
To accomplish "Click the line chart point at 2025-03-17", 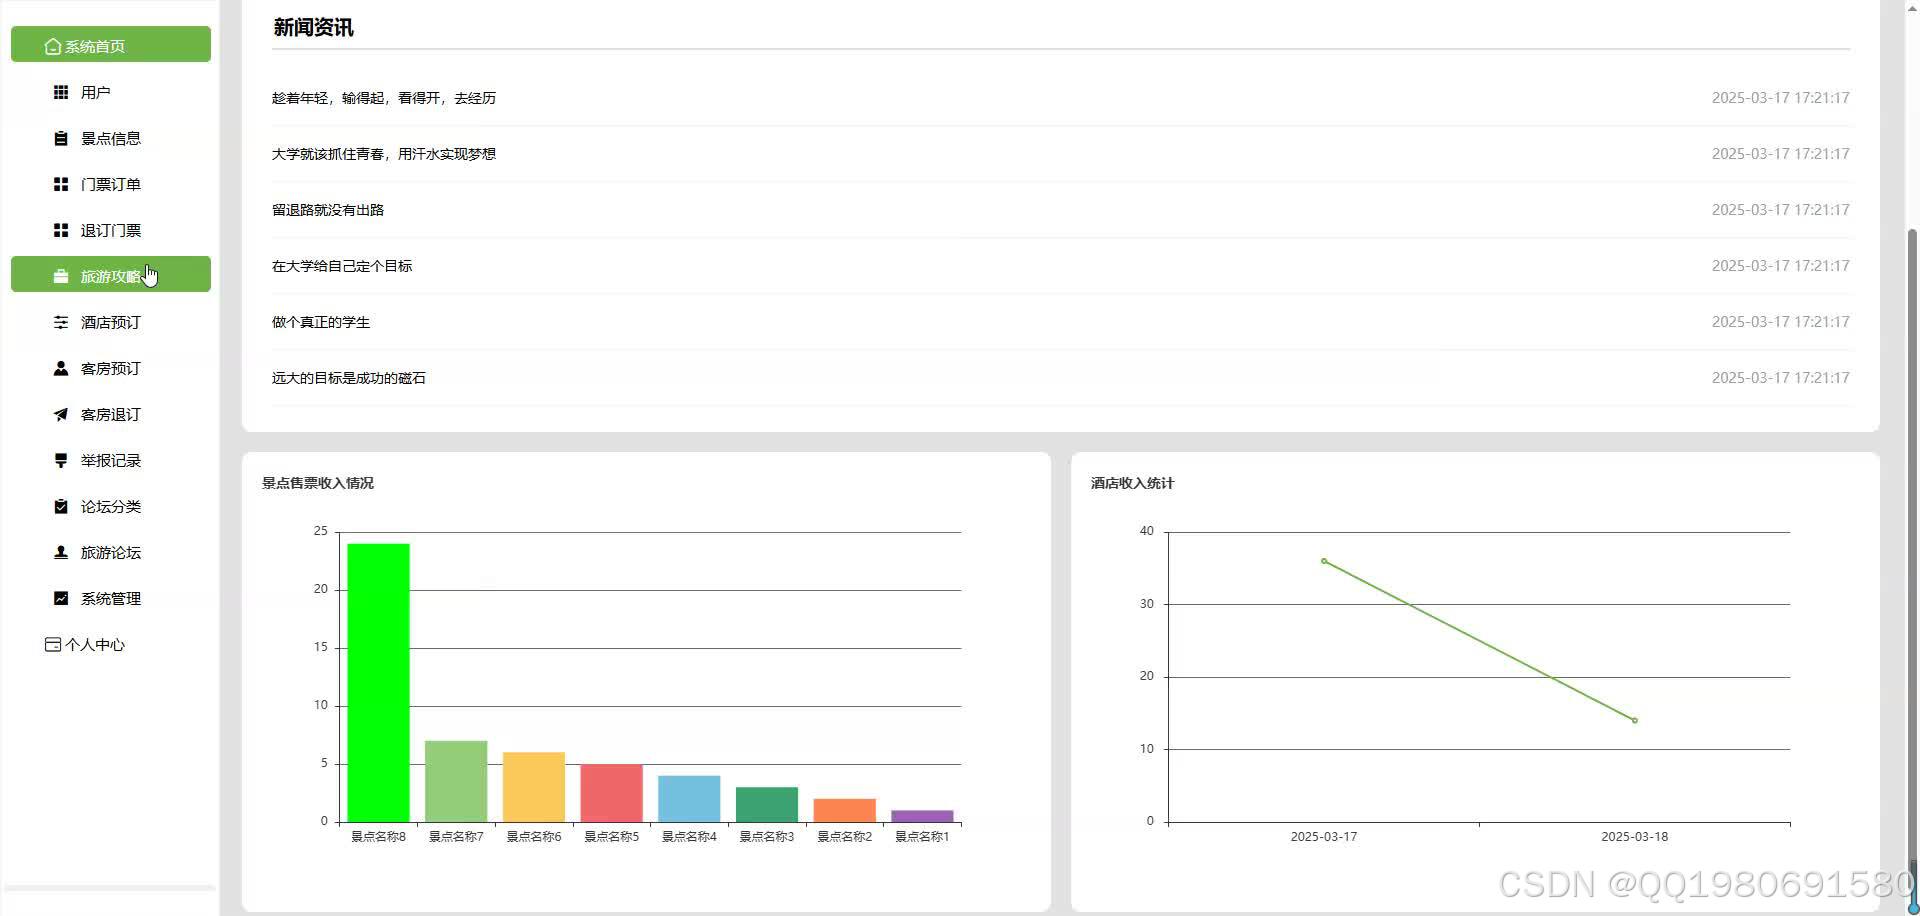I will tap(1324, 561).
